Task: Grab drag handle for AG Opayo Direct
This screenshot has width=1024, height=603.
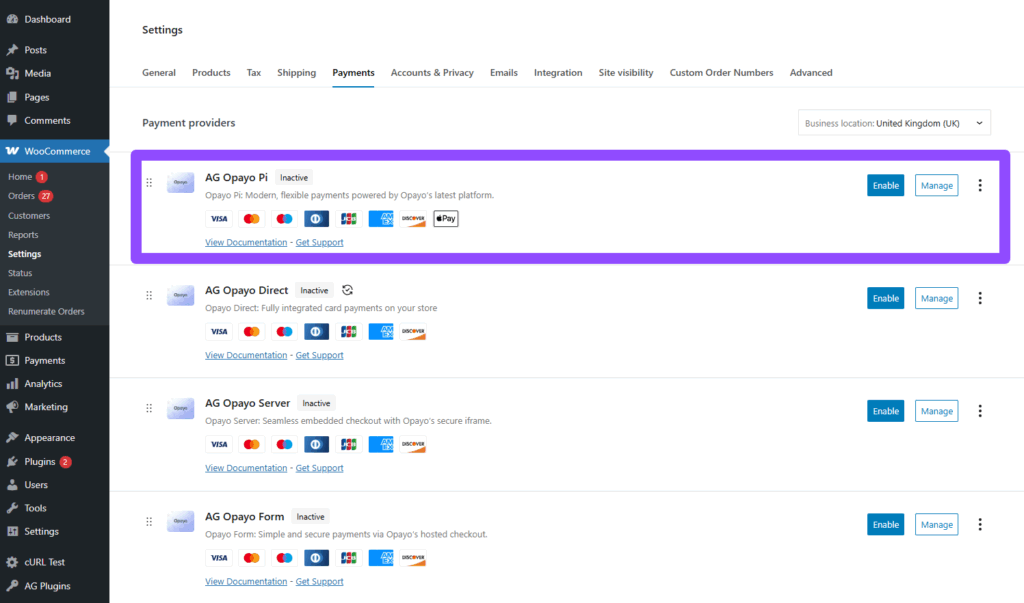Action: click(149, 295)
